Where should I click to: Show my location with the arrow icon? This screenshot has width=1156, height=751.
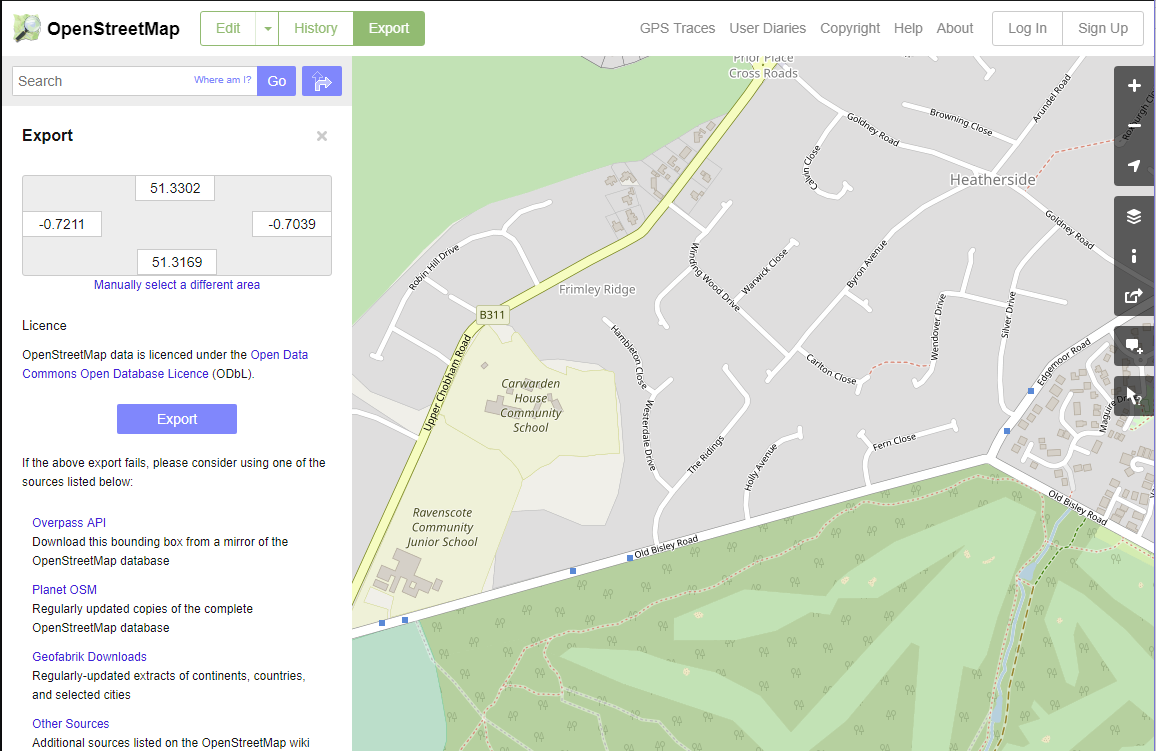[1134, 166]
